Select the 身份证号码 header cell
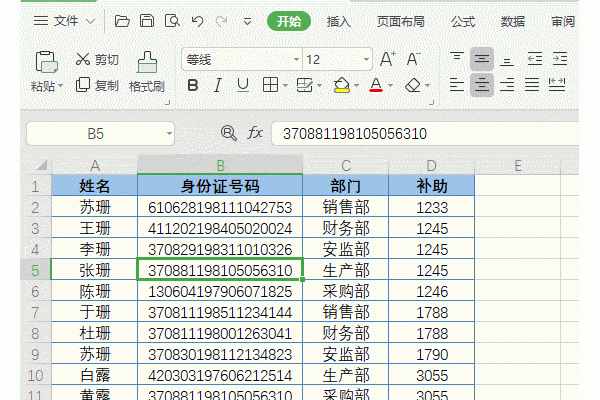Viewport: 600px width, 400px height. [220, 186]
